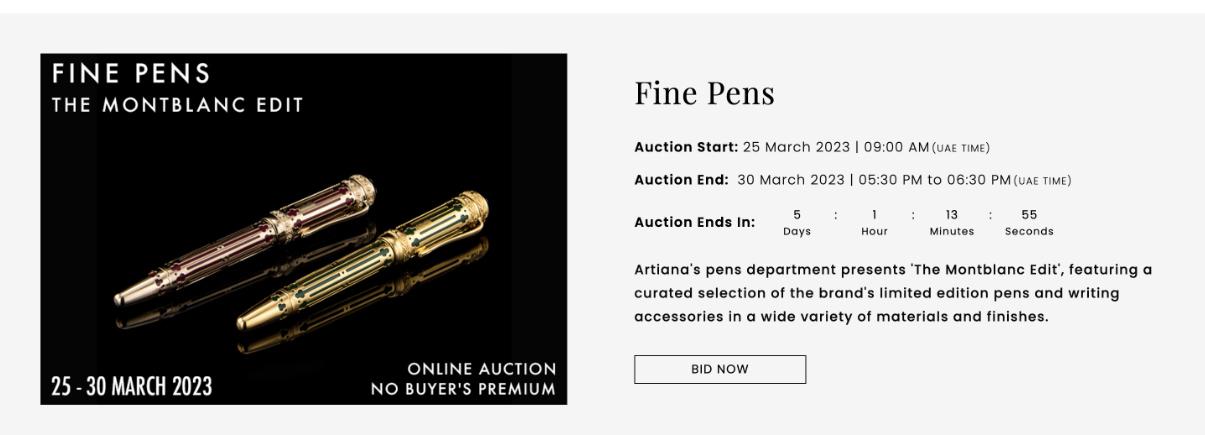Click the countdown Days value
This screenshot has width=1205, height=435.
click(797, 215)
